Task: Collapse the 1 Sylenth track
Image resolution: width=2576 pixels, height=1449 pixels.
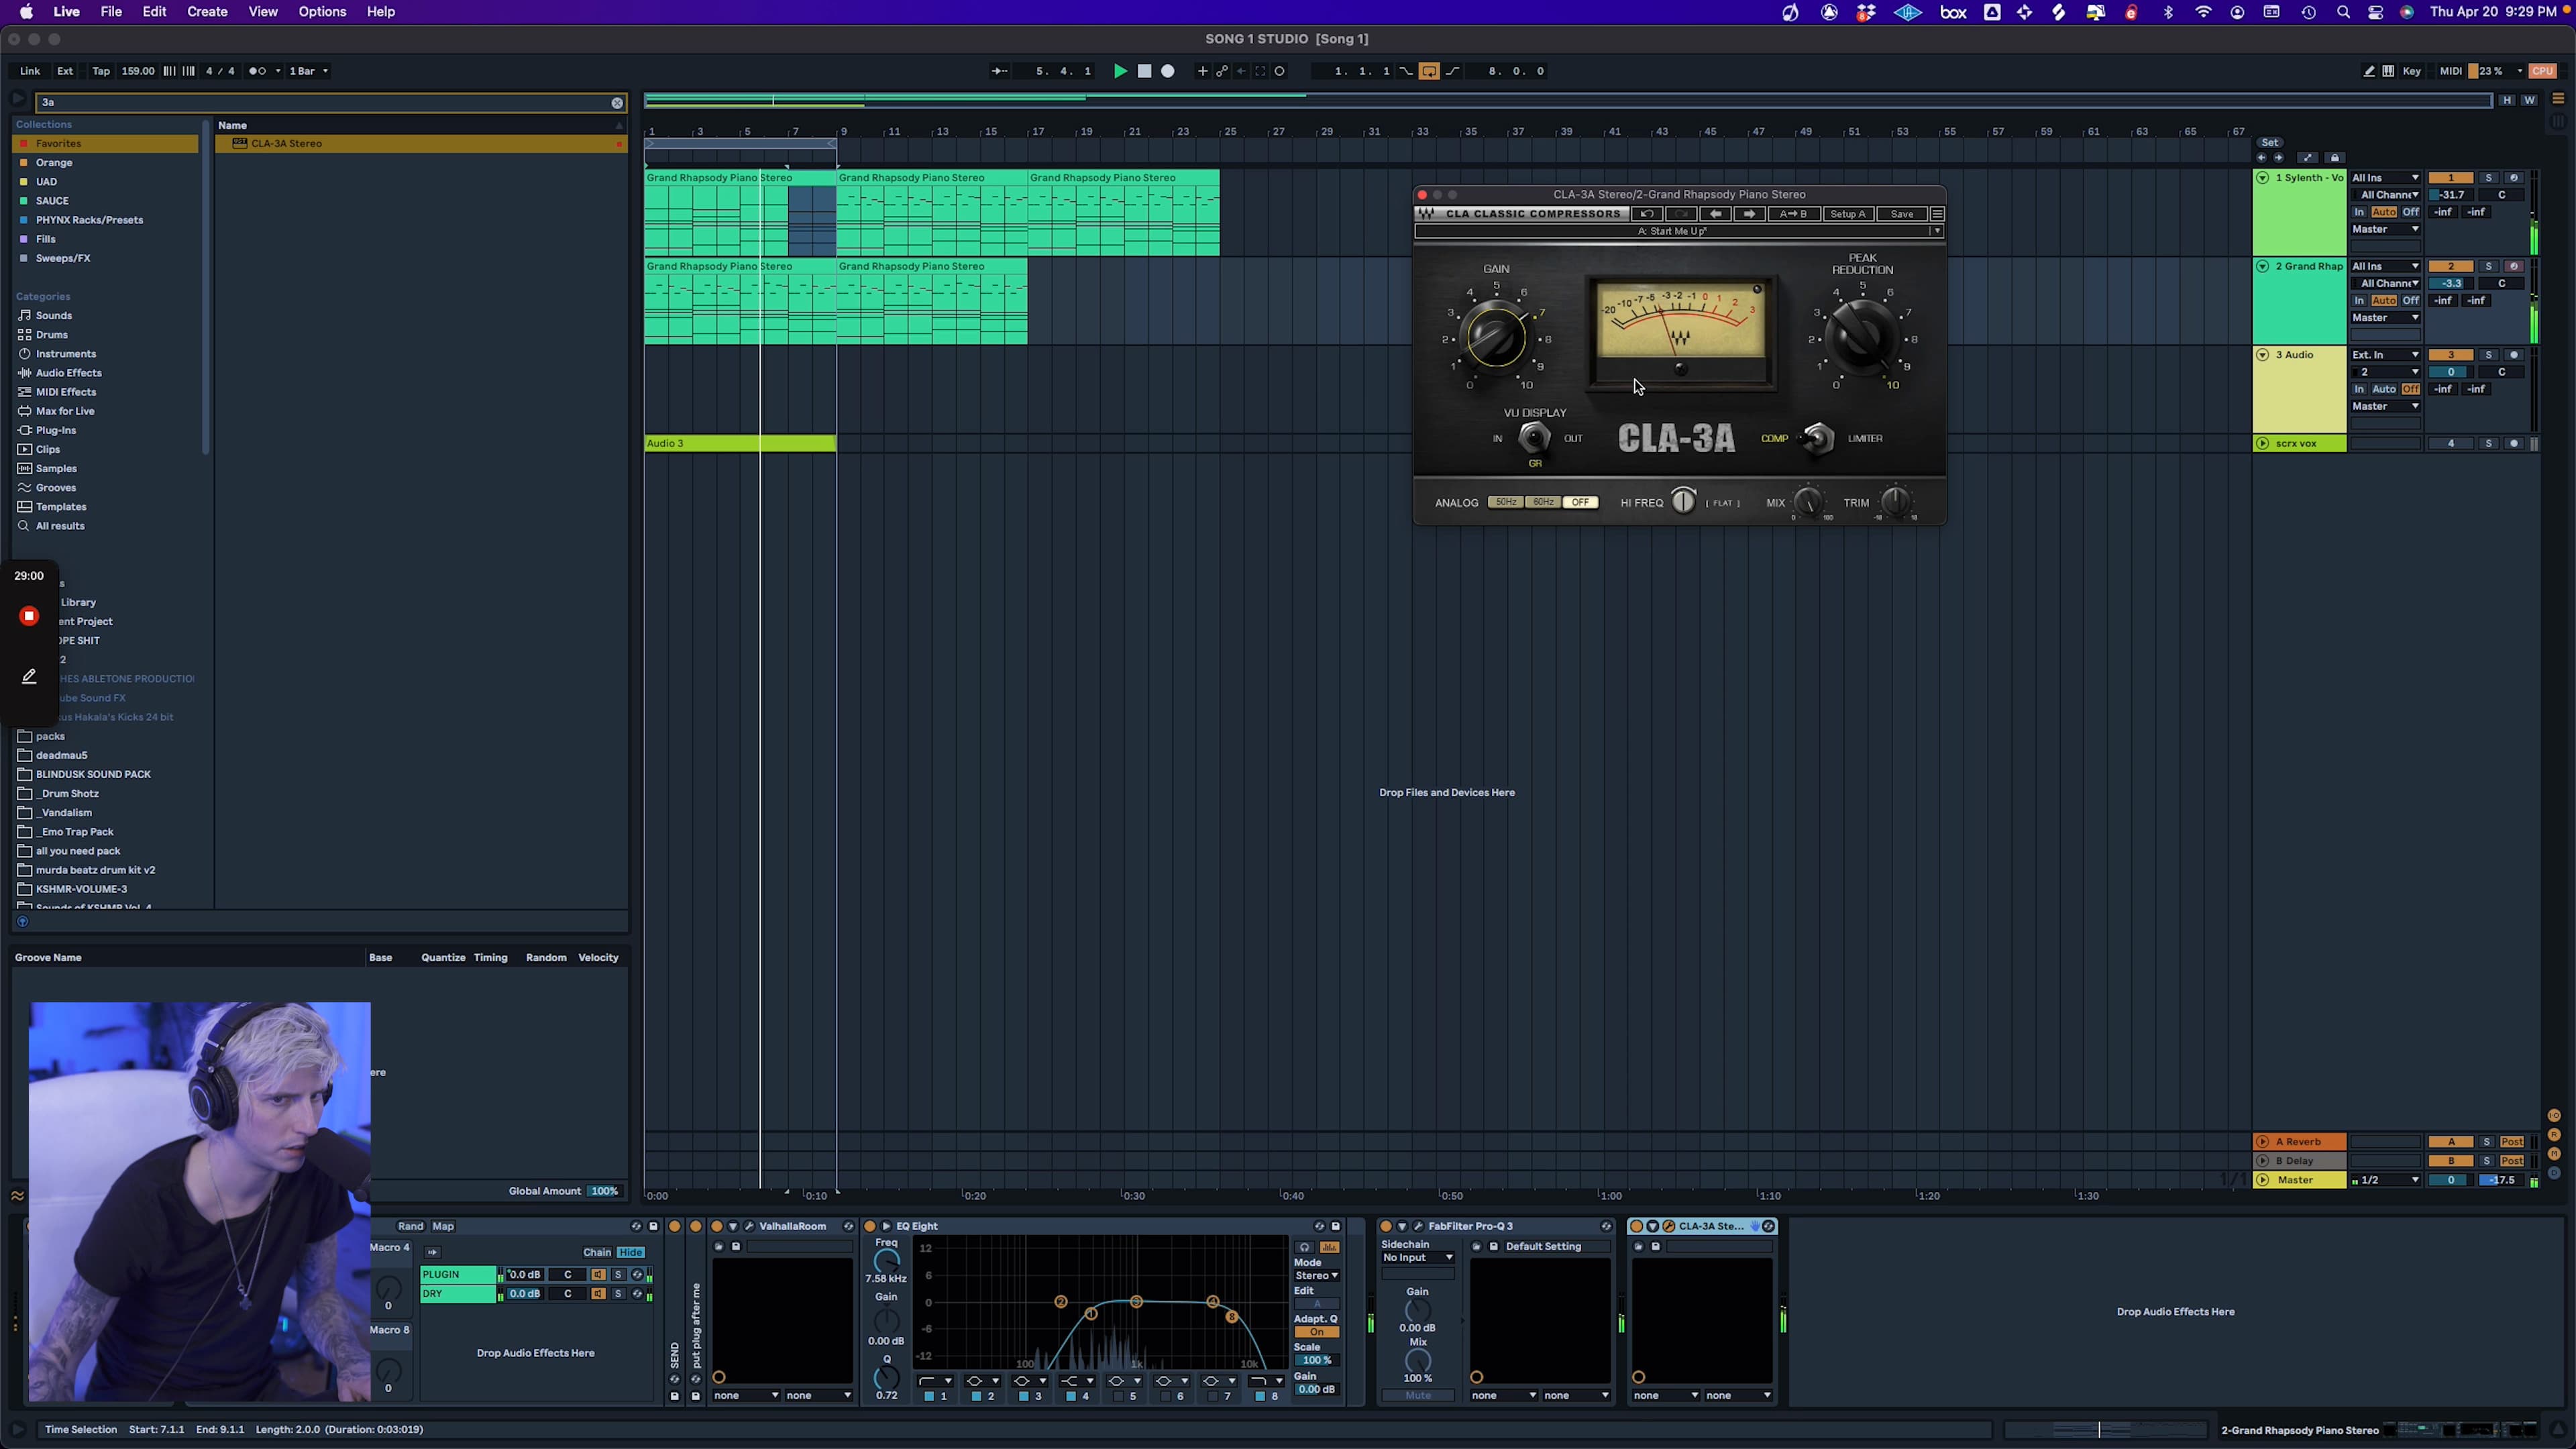Action: [2263, 178]
